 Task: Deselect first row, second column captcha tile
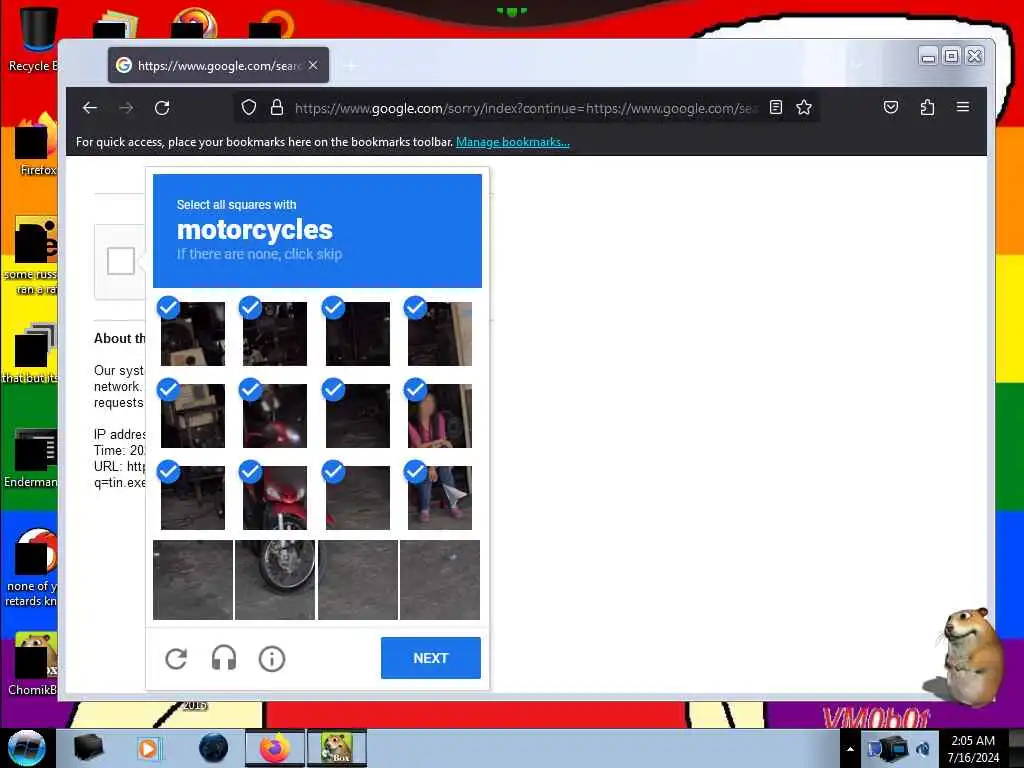275,333
